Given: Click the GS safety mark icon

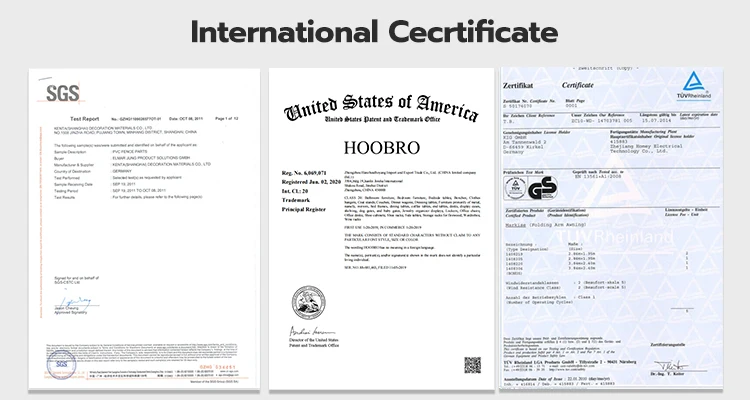Looking at the screenshot, I should (542, 188).
